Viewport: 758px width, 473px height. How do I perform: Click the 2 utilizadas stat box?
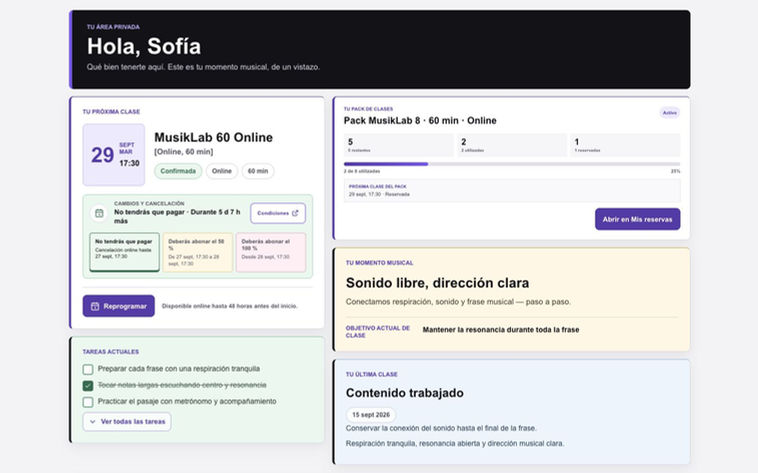(x=511, y=145)
